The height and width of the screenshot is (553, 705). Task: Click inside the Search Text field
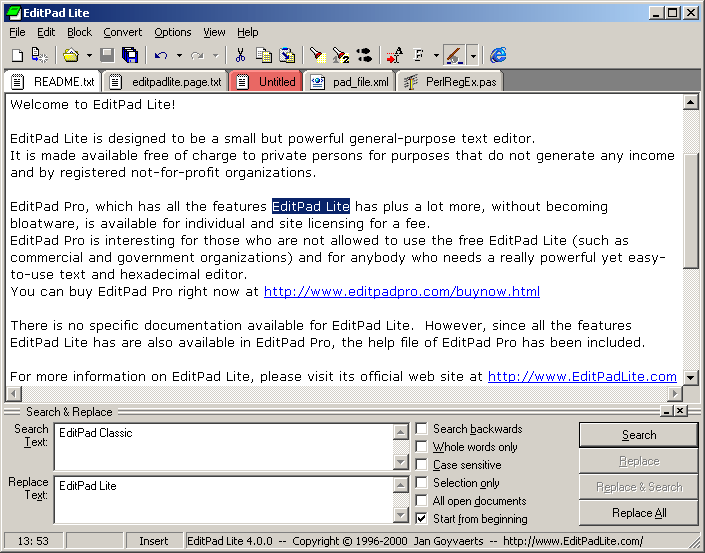coord(224,447)
